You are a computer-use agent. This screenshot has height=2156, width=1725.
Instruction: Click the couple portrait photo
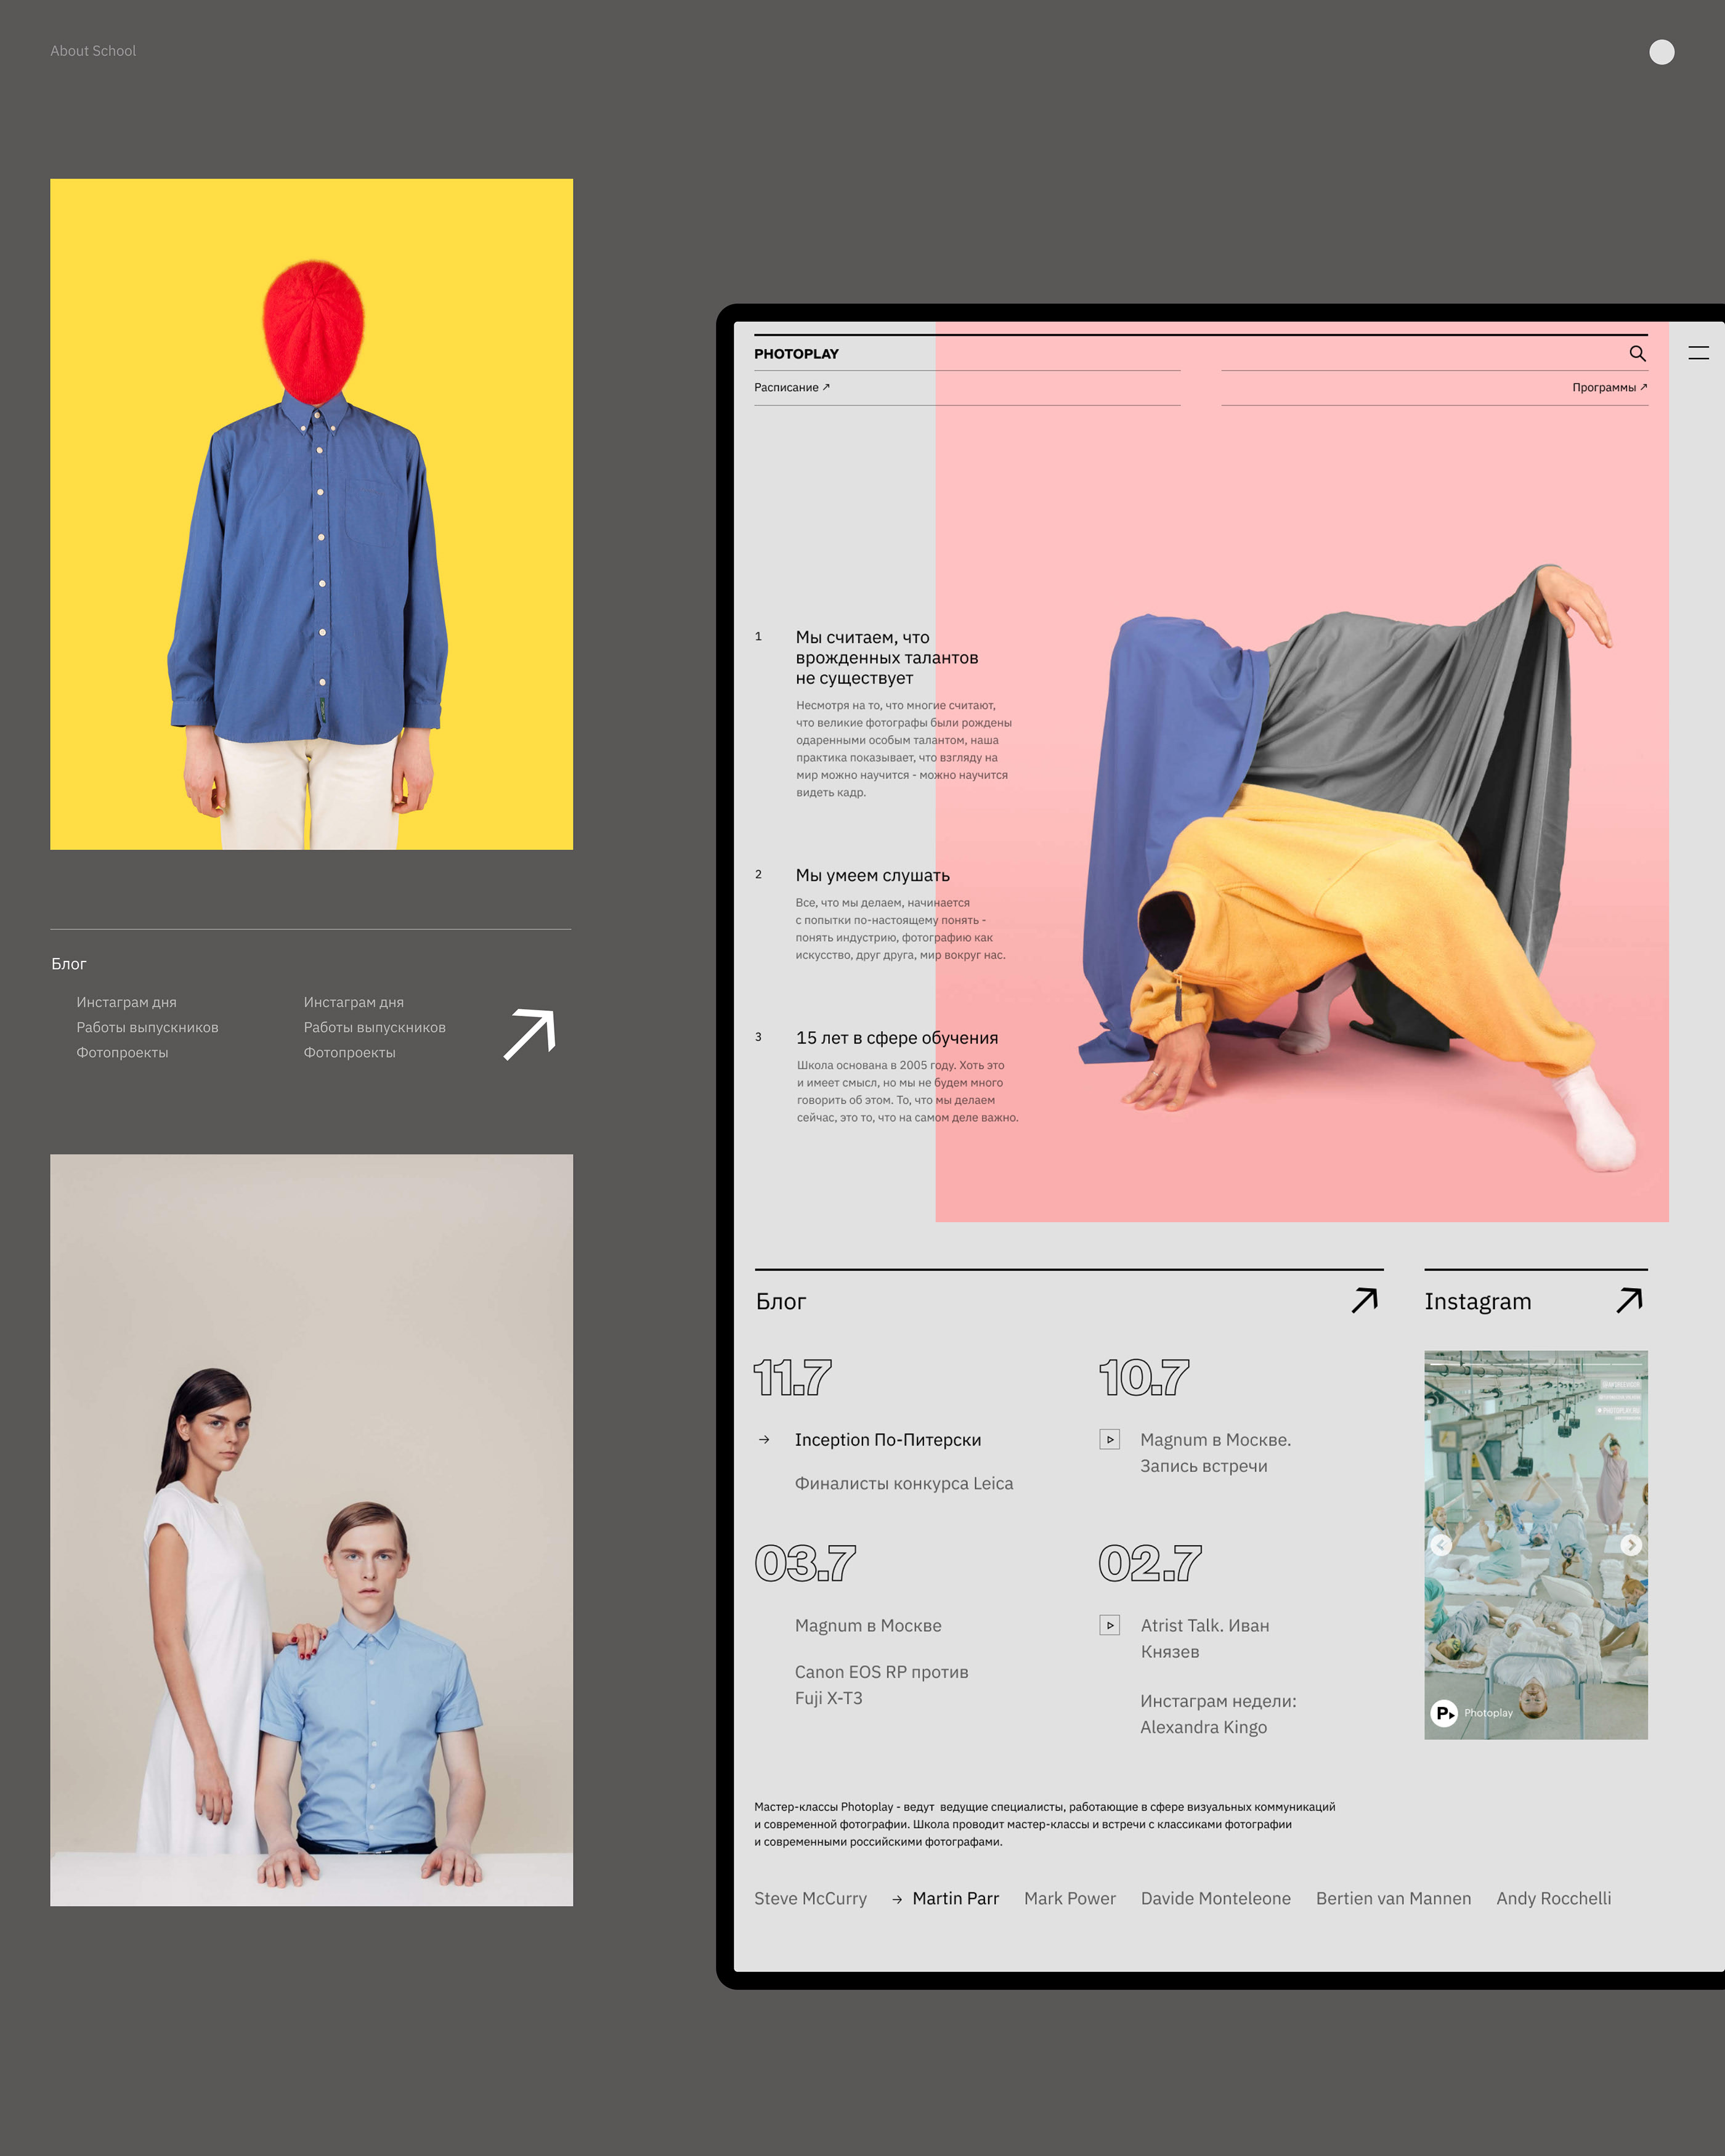pyautogui.click(x=311, y=1529)
